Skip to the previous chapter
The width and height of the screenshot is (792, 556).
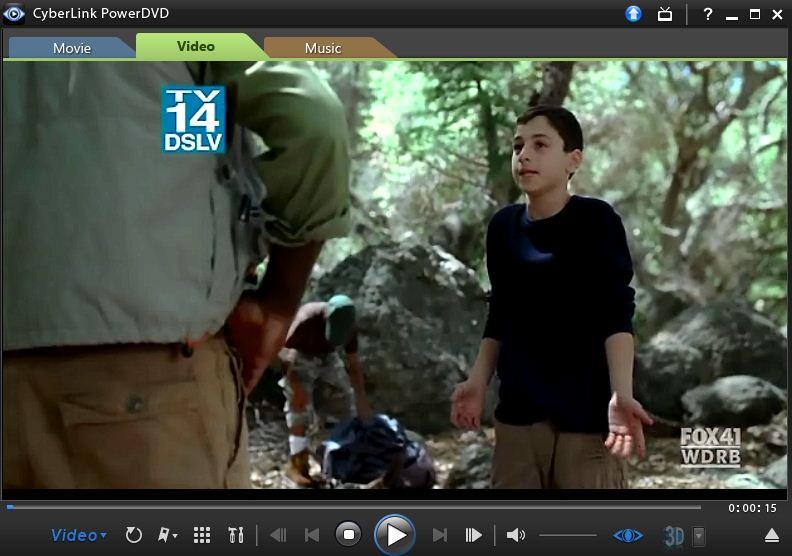tap(312, 535)
